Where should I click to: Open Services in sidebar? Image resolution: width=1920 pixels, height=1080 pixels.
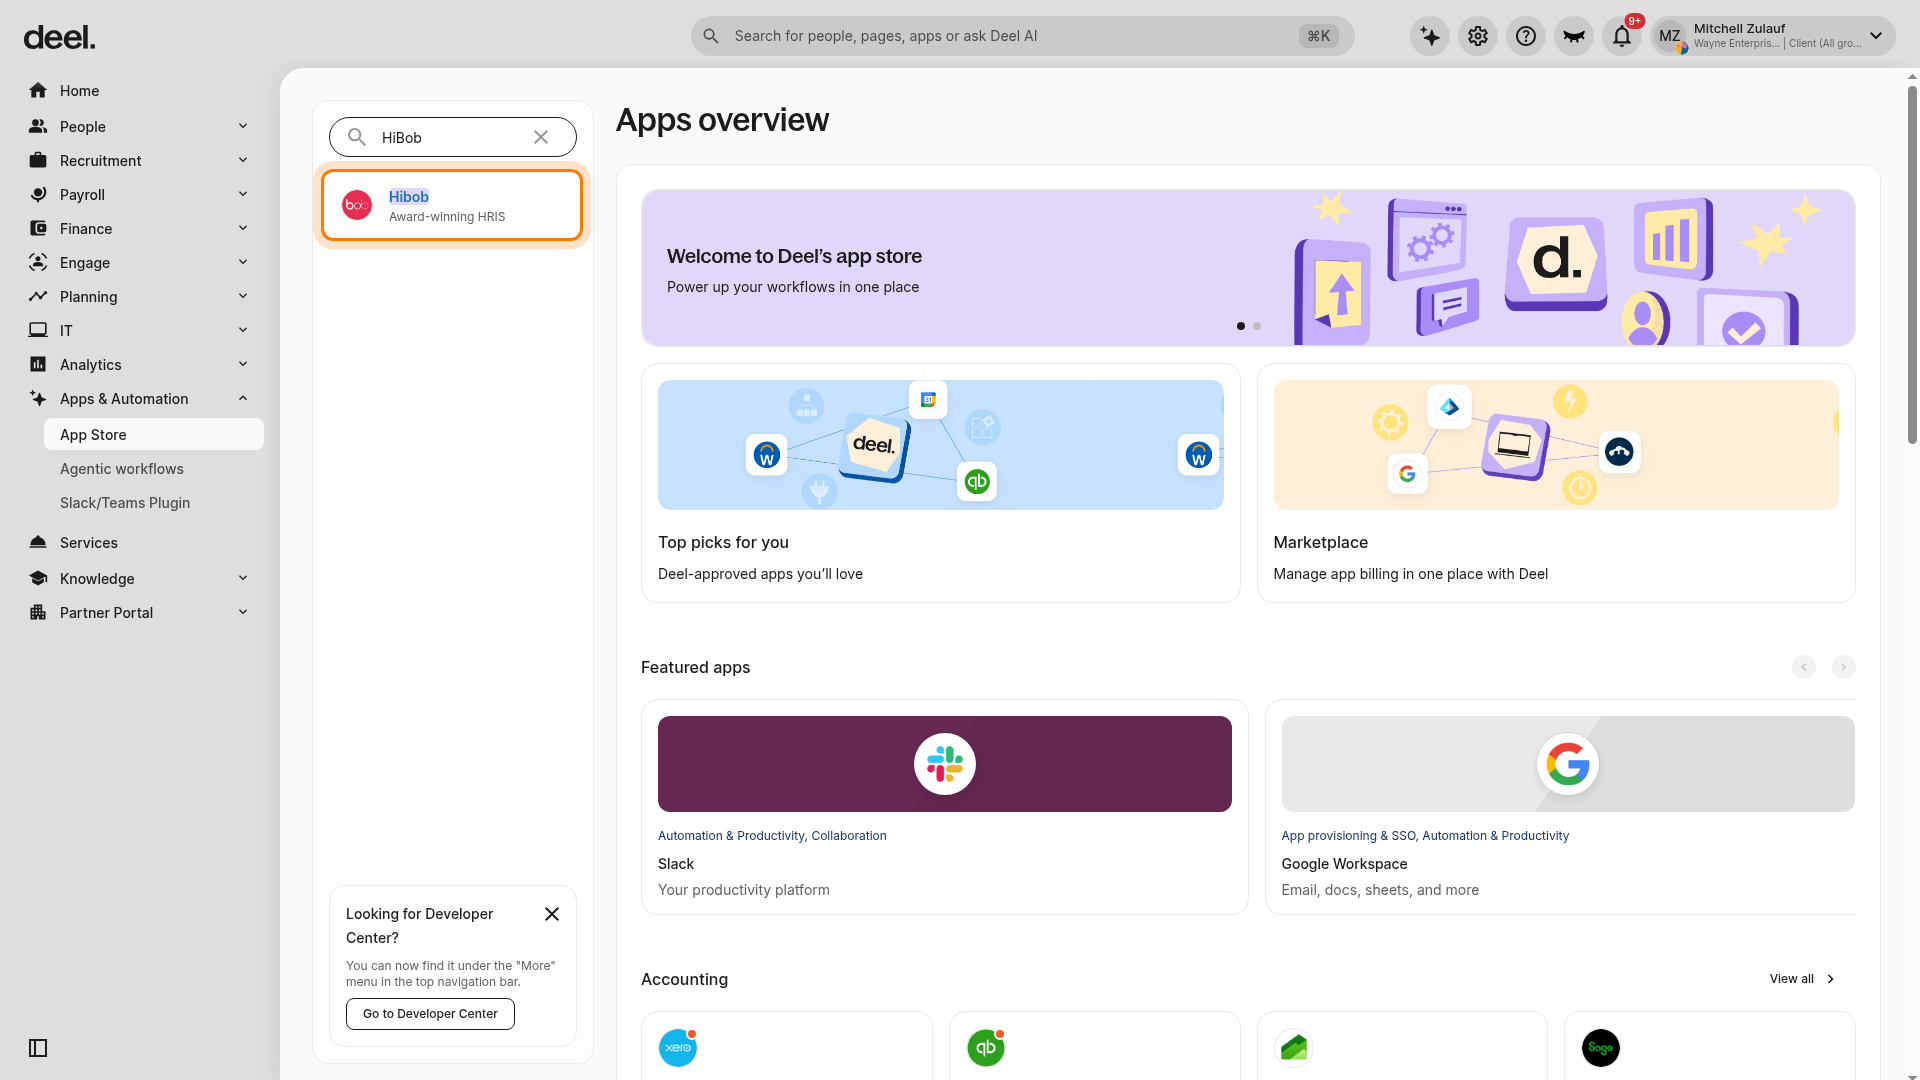point(88,543)
